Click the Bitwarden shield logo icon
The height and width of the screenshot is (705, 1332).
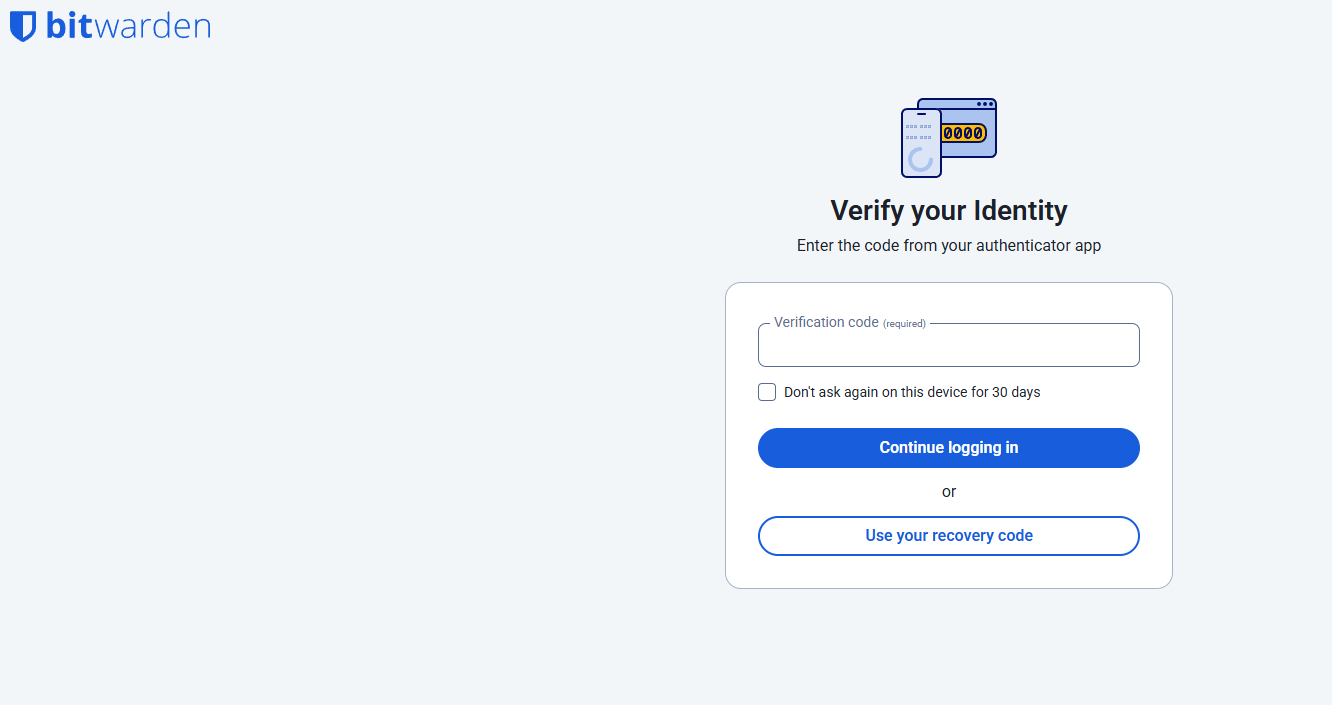tap(22, 25)
